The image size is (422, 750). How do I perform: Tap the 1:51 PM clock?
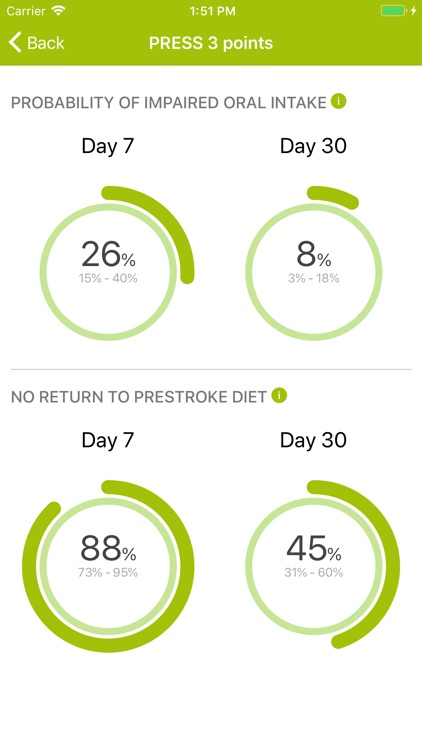(212, 11)
